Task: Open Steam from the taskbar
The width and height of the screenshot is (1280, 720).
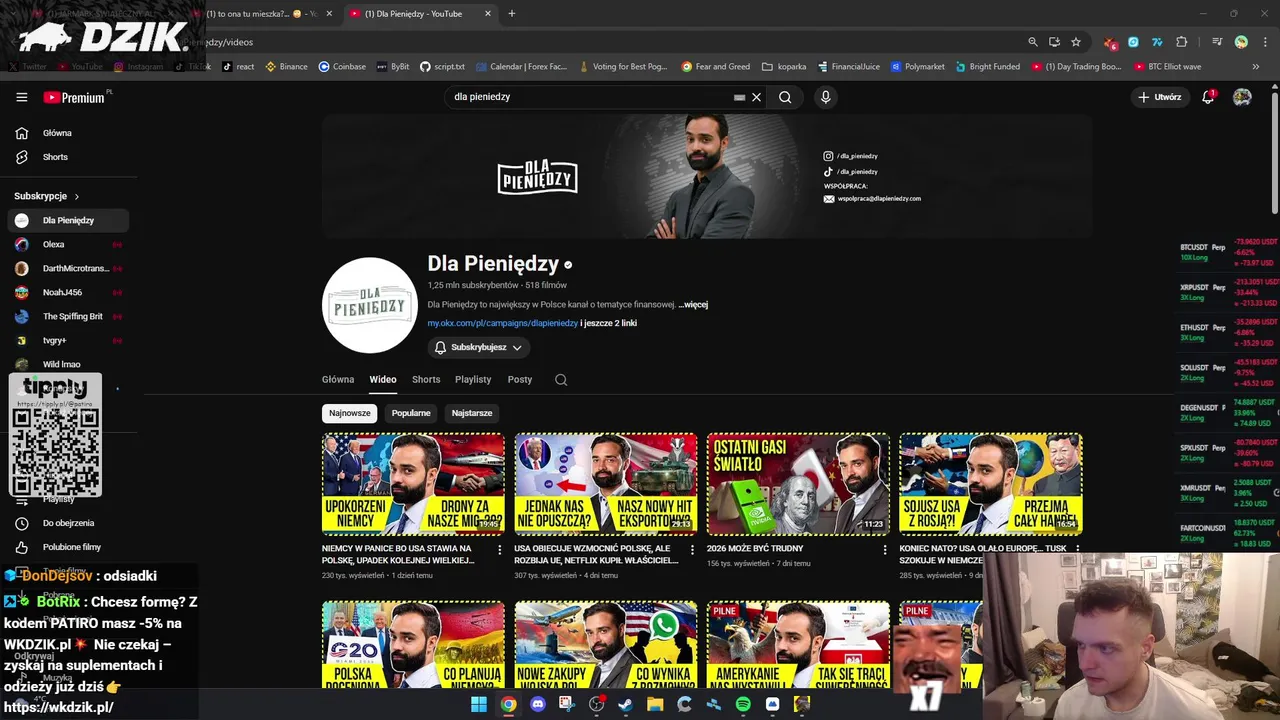Action: (x=626, y=704)
